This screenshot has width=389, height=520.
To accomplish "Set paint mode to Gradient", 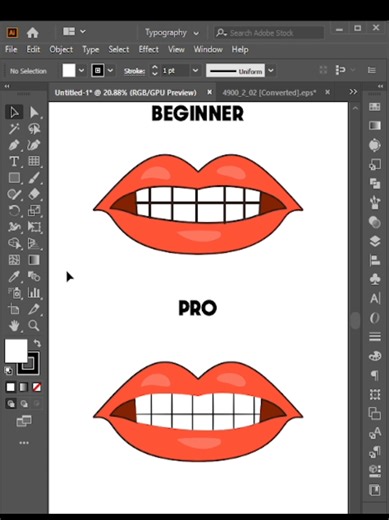I will [24, 387].
